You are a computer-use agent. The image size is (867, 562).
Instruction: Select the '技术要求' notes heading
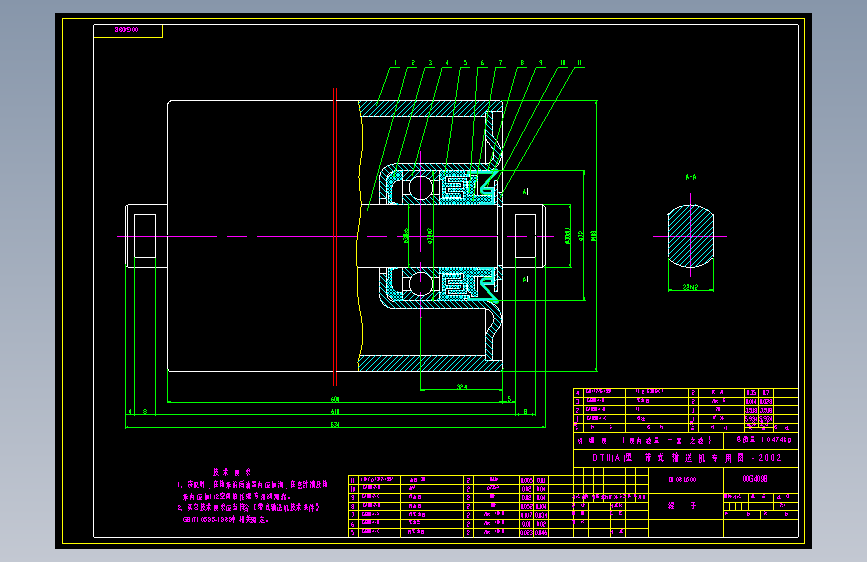click(232, 472)
